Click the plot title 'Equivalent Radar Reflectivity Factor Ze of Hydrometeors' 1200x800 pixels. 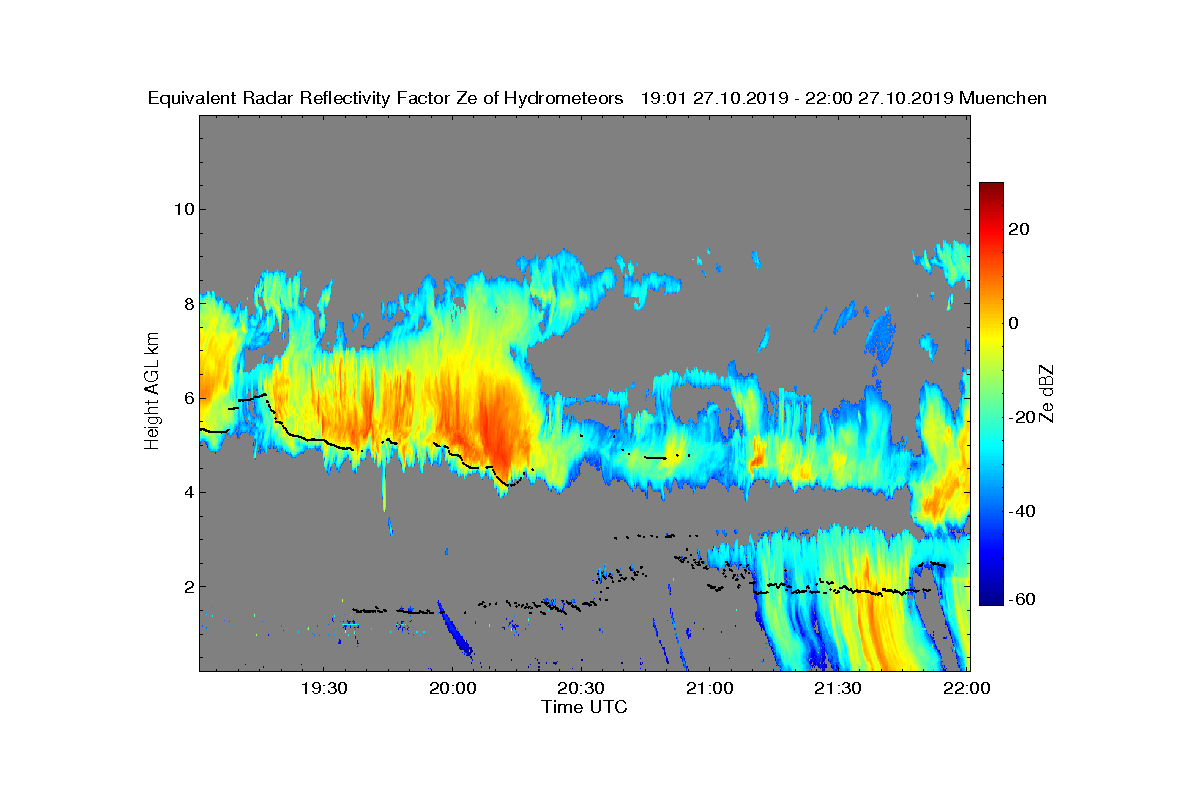(x=386, y=98)
